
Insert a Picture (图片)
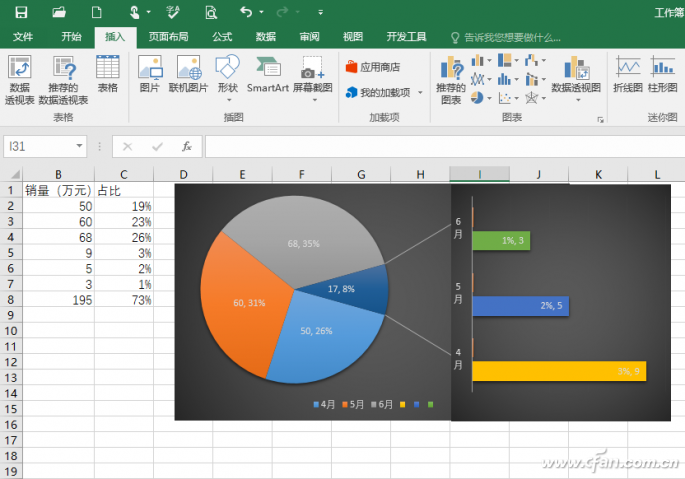tap(150, 73)
